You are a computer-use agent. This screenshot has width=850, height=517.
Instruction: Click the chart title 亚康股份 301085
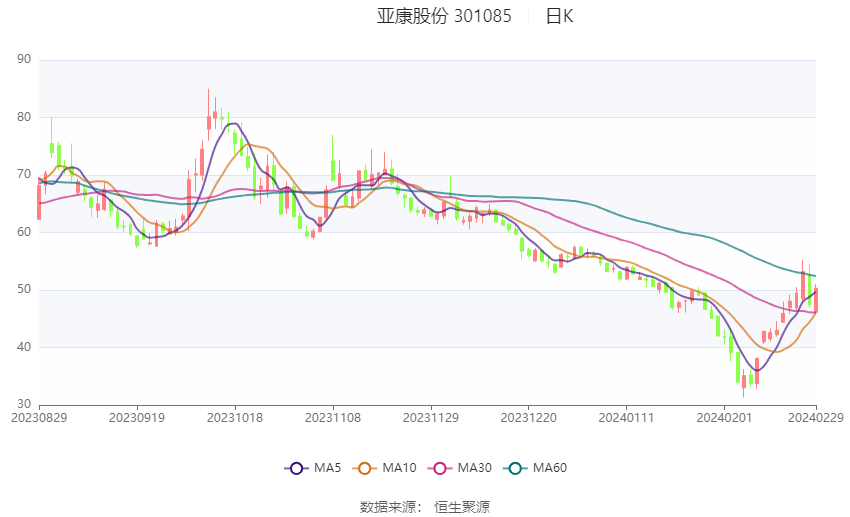tap(444, 16)
